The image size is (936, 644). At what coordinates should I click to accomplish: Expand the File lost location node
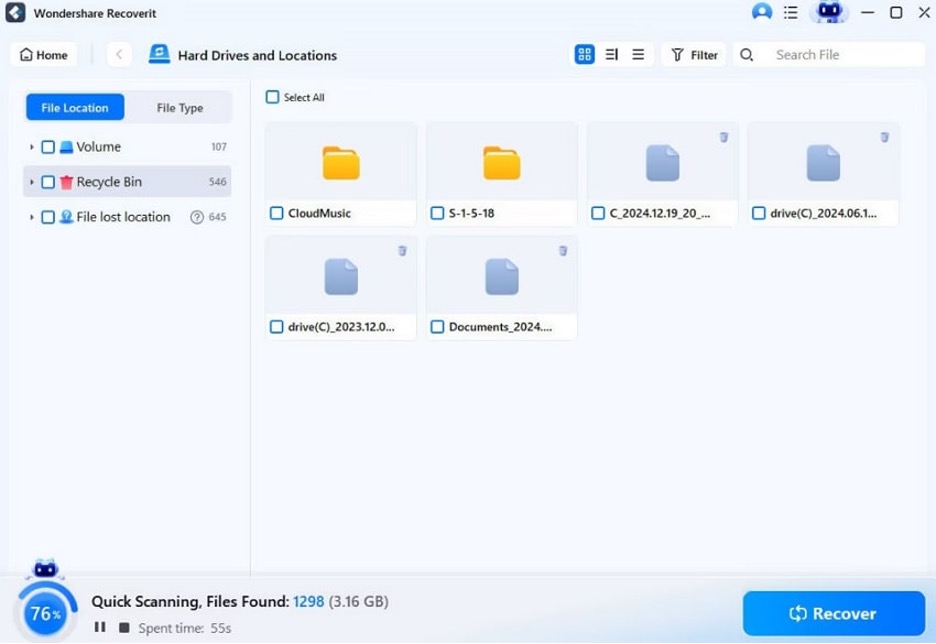(x=32, y=217)
